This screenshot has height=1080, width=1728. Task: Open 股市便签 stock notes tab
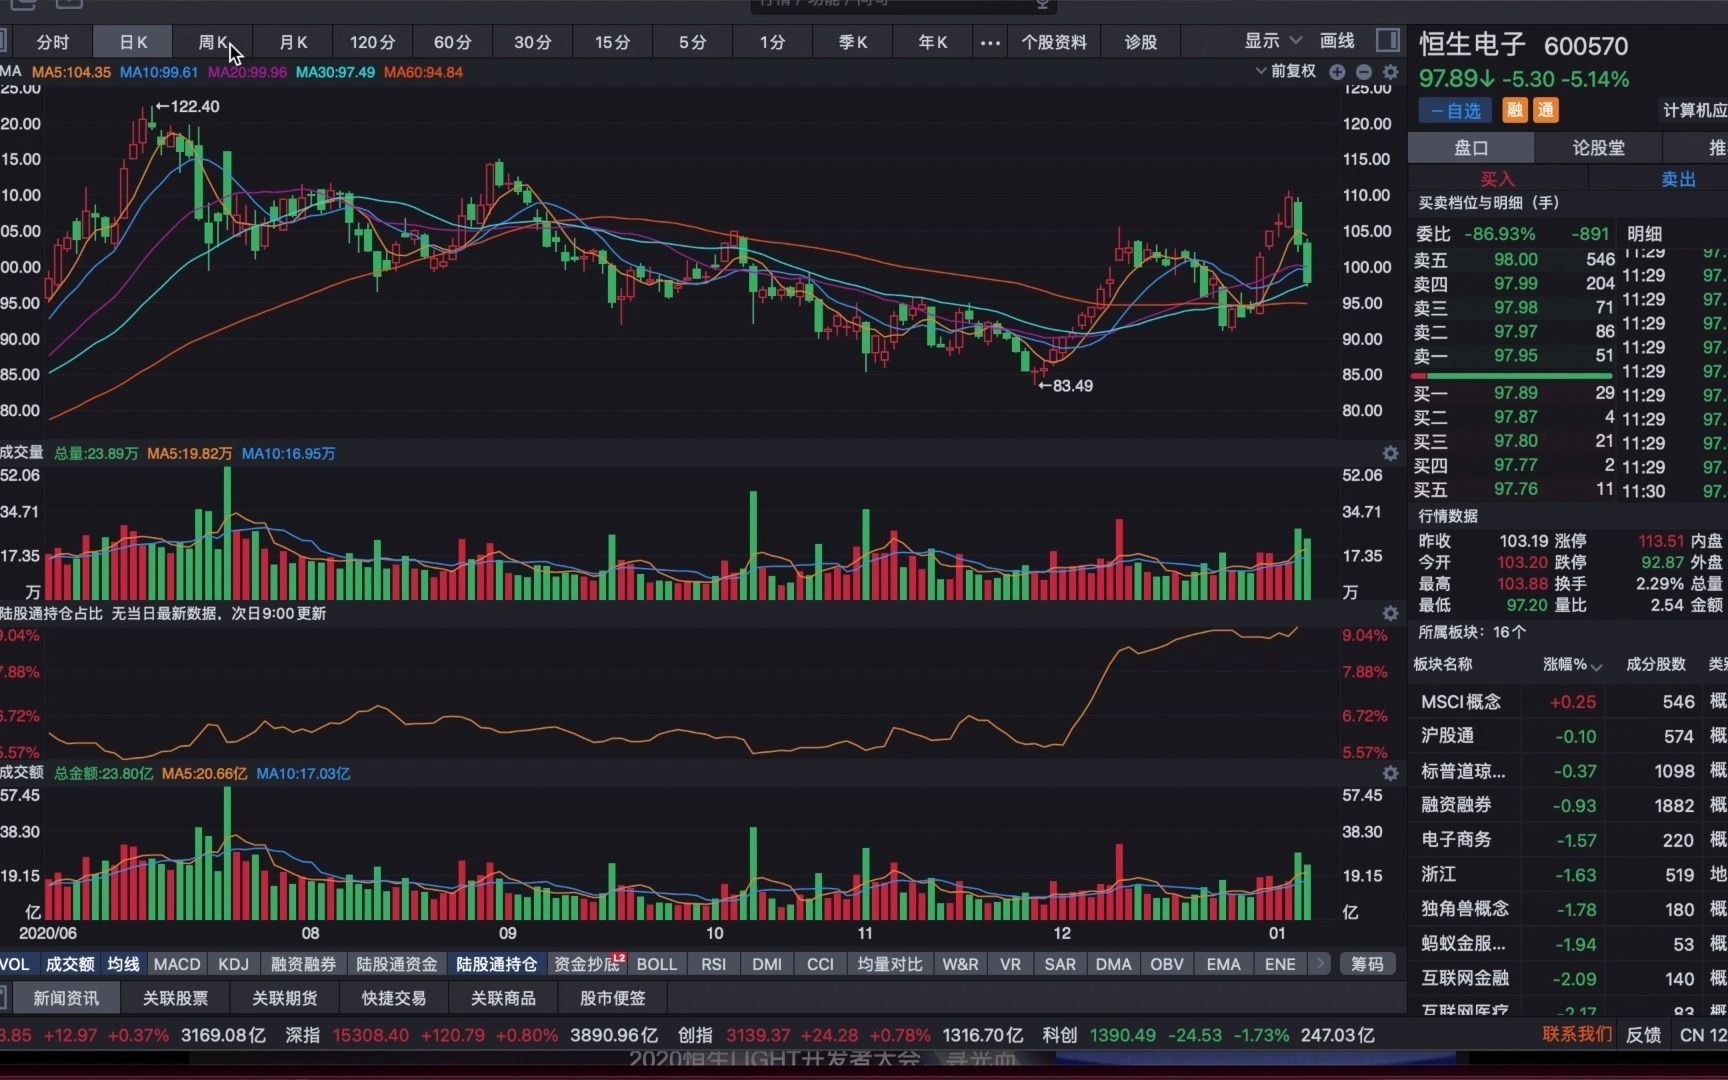coord(613,998)
